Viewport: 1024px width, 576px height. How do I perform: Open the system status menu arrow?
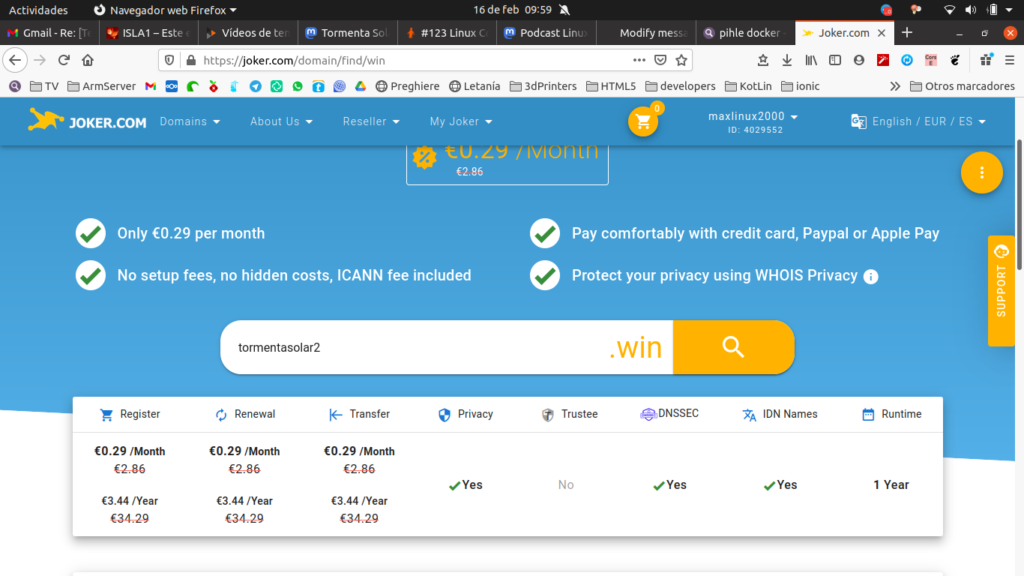(x=1009, y=10)
